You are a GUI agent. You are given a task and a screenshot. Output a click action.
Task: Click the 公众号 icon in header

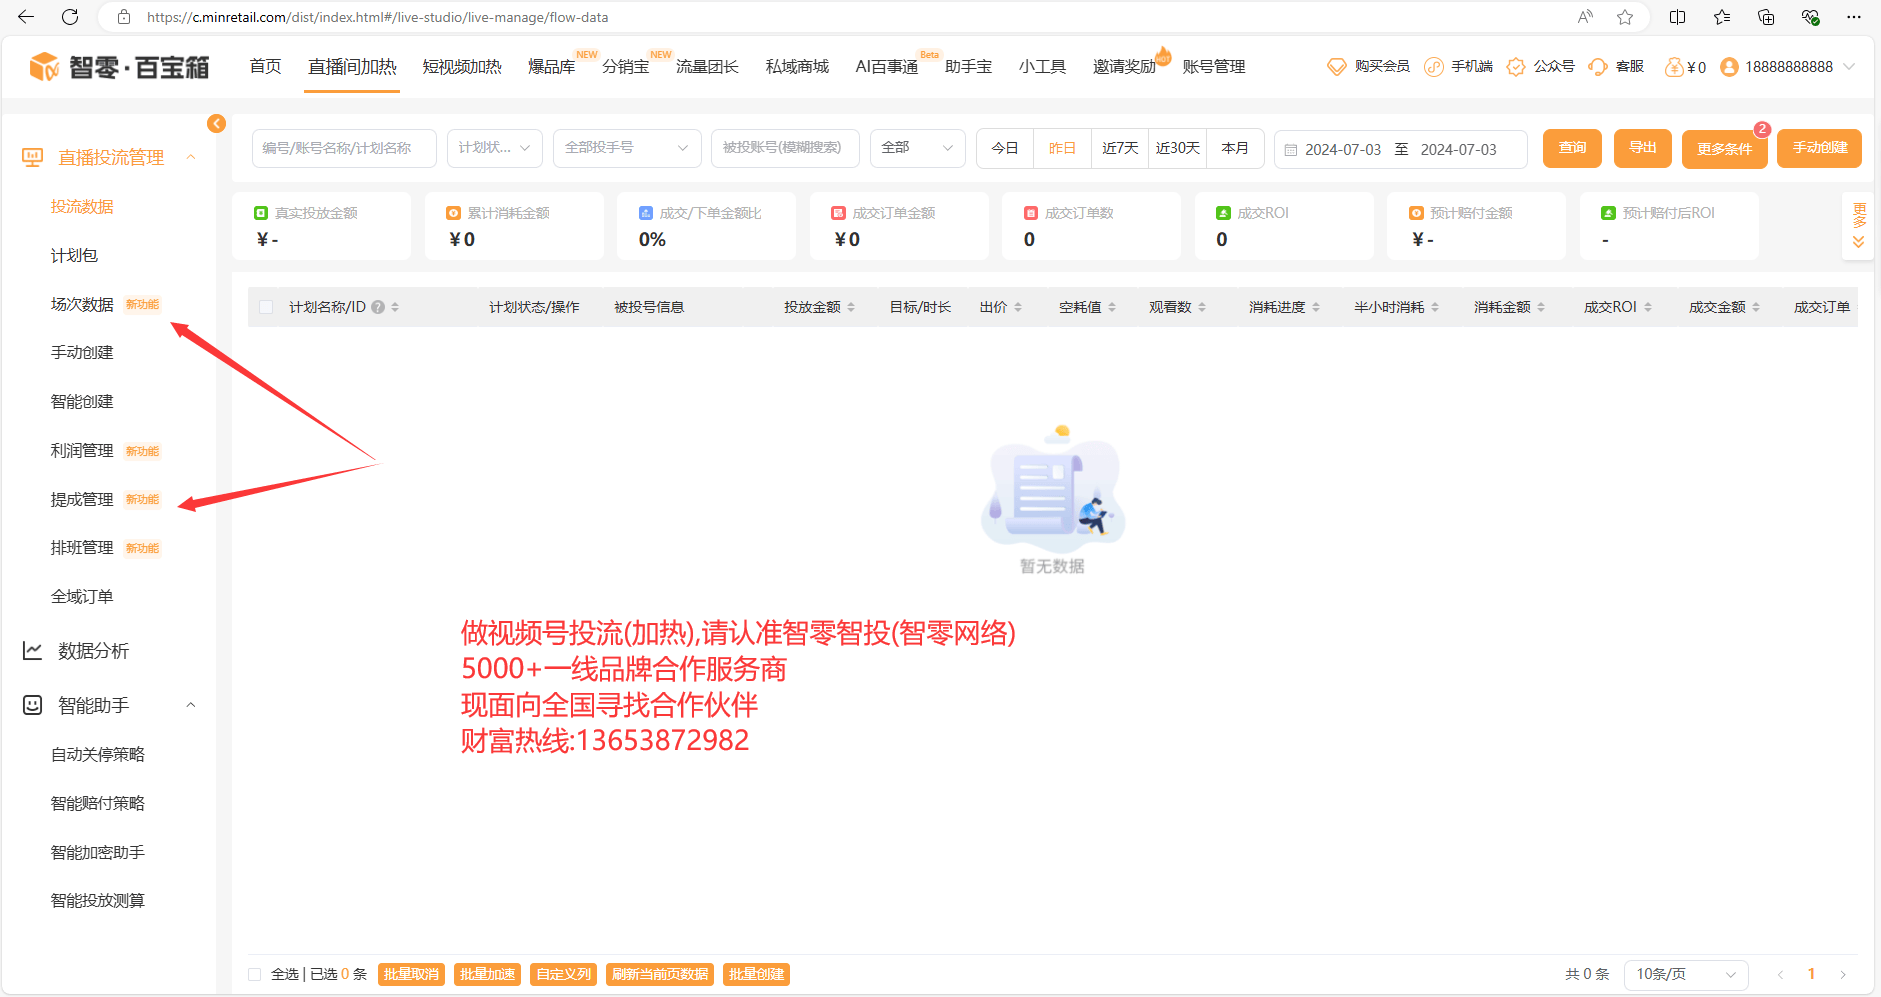pos(1516,67)
